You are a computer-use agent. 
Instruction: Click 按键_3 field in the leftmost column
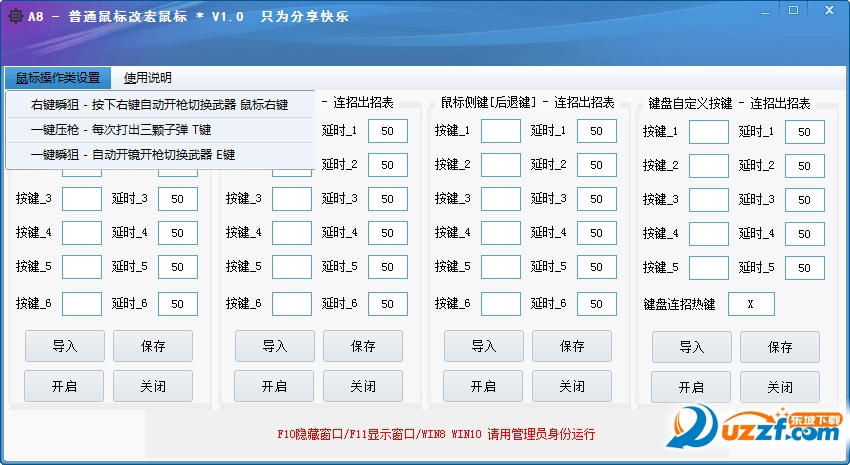[x=82, y=199]
